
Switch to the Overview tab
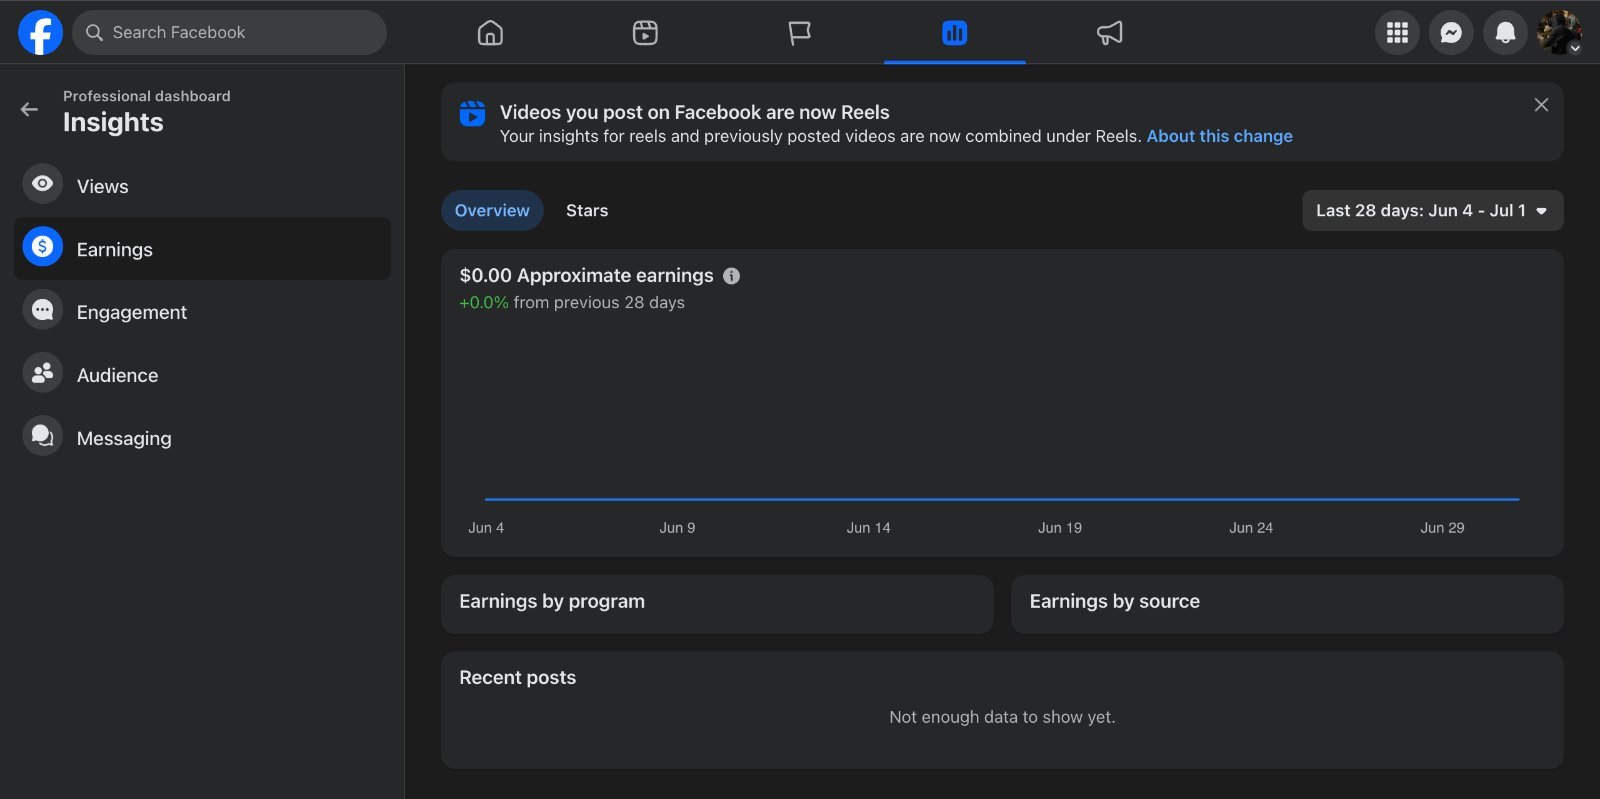tap(492, 211)
